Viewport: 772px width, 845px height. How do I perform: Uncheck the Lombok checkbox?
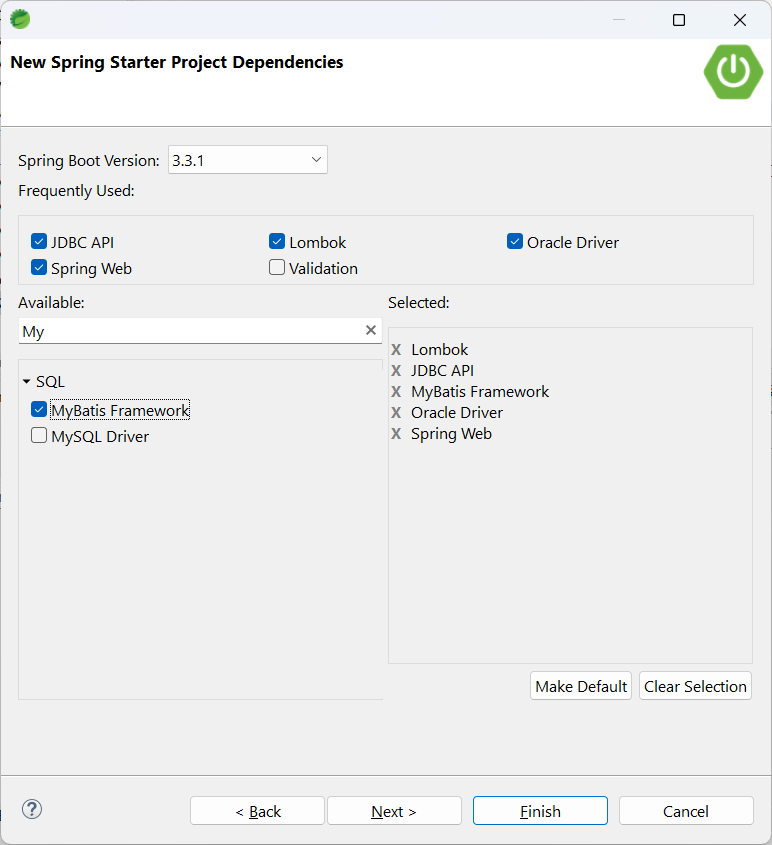click(x=277, y=241)
